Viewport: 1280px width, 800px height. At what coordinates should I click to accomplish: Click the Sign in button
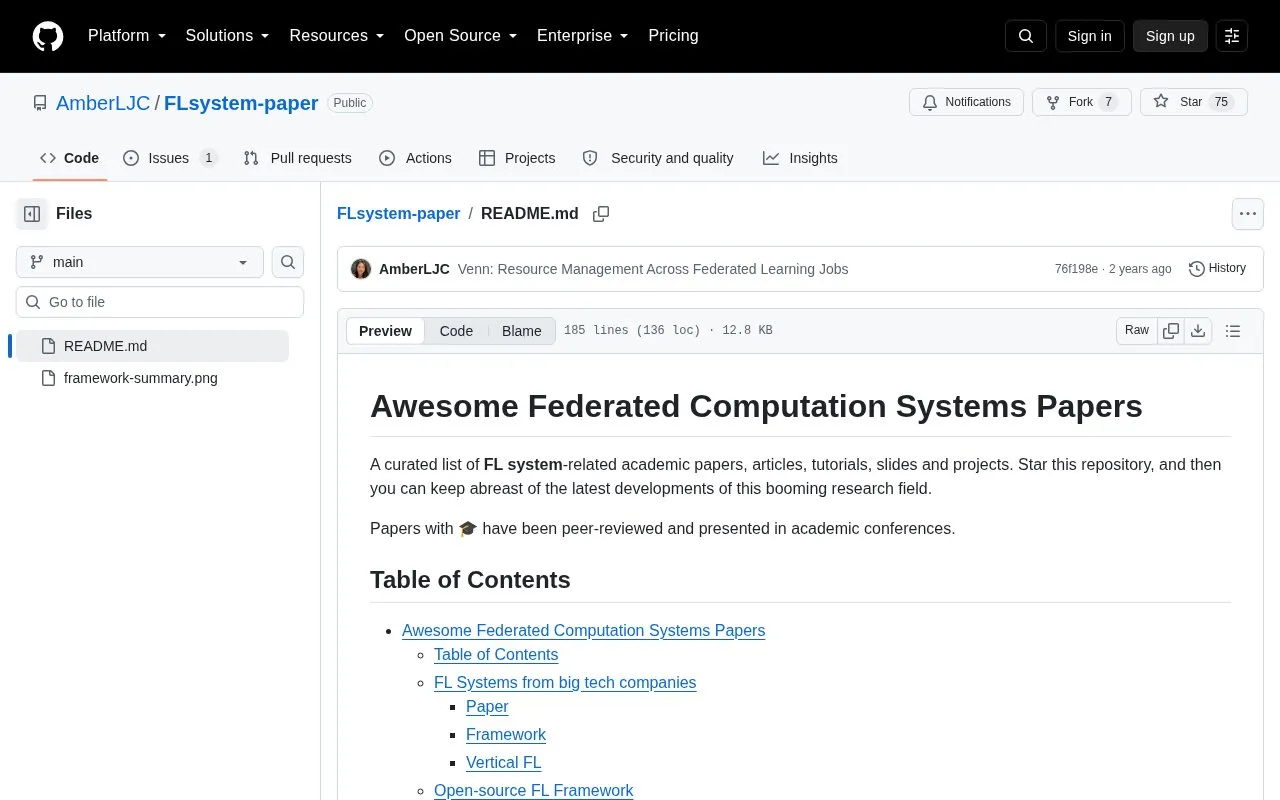(1089, 36)
